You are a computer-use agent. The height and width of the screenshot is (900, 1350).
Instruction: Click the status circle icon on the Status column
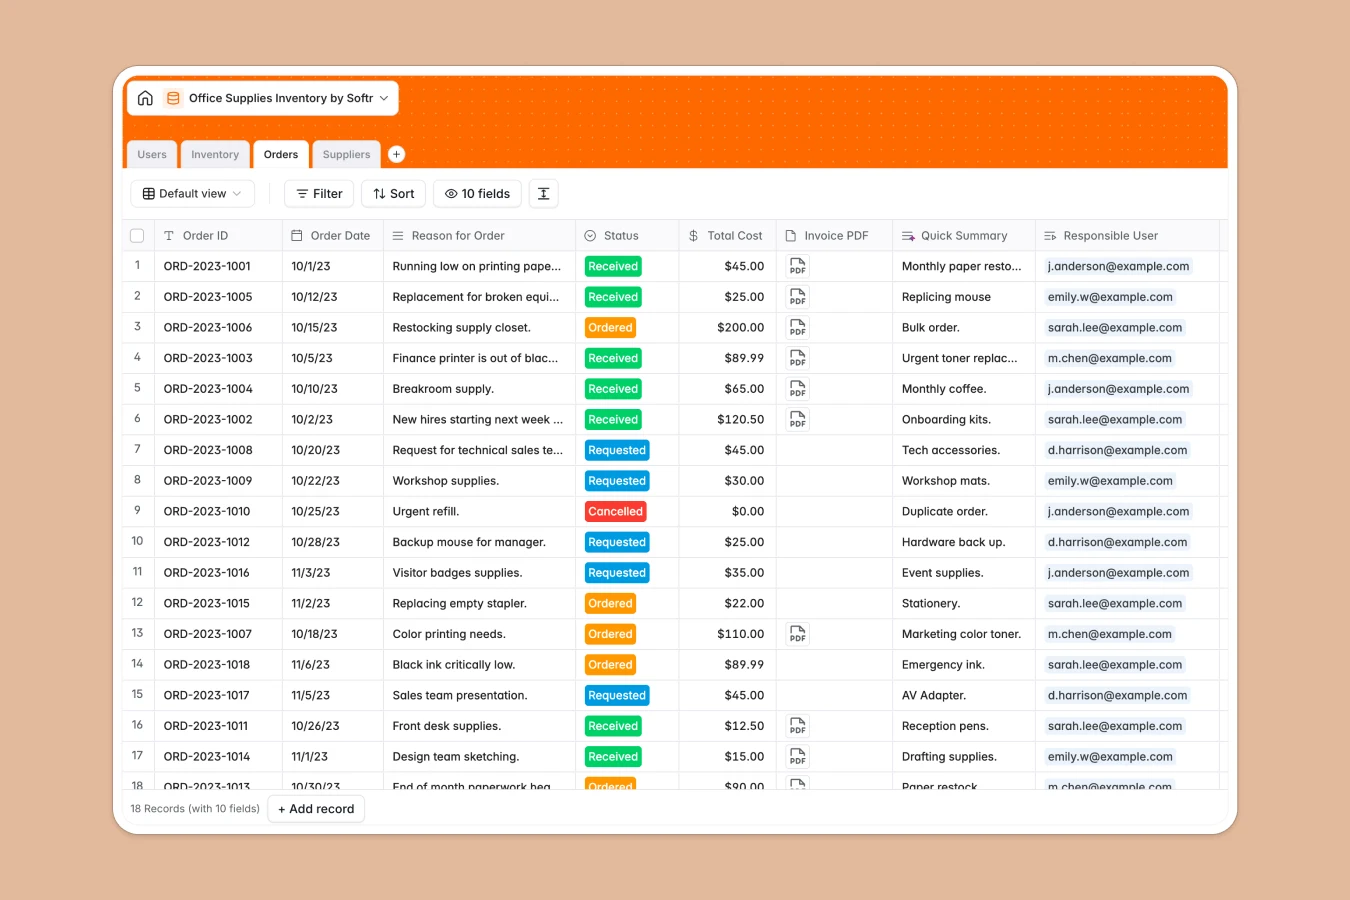(592, 235)
